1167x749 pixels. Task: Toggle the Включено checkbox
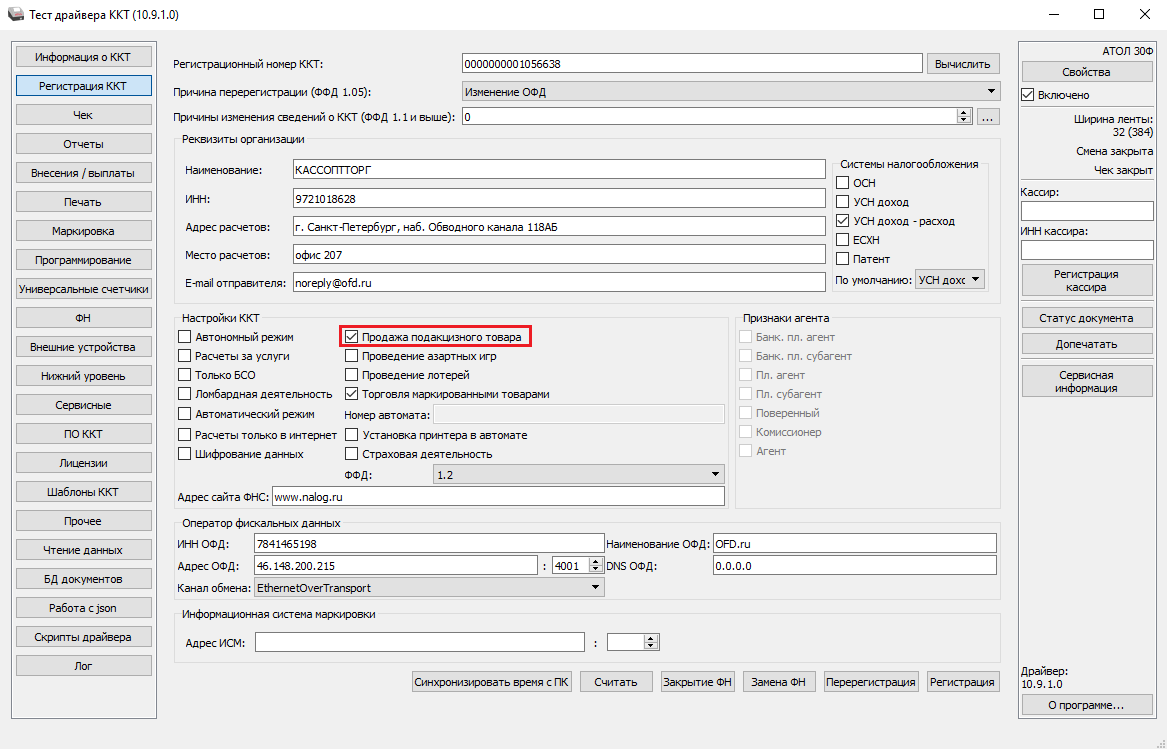[1027, 95]
